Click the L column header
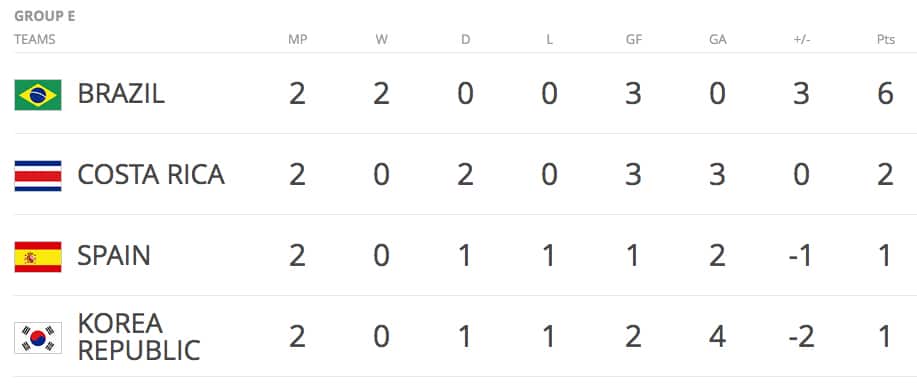917x386 pixels. (x=549, y=40)
